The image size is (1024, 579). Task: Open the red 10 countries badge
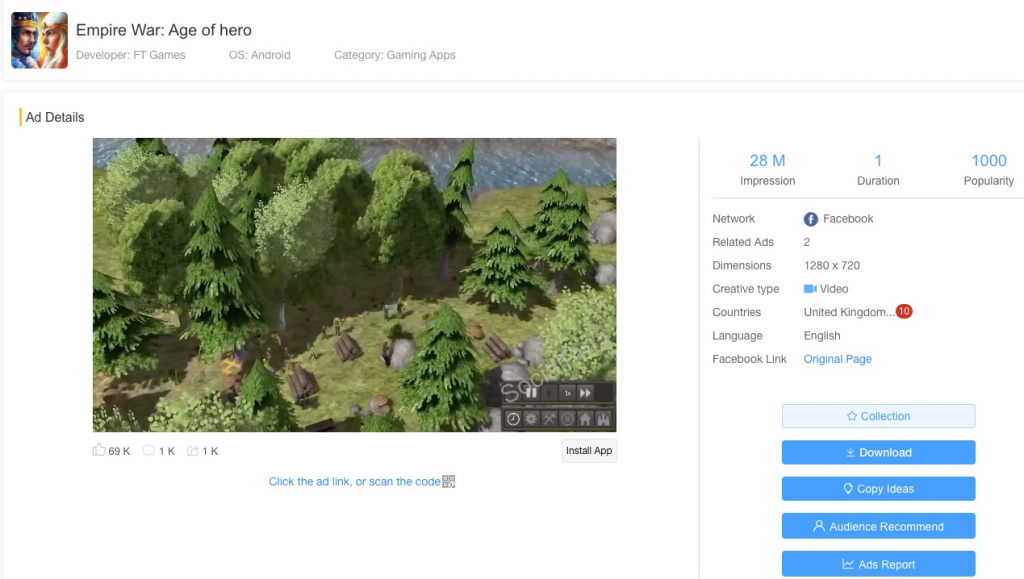(x=904, y=311)
